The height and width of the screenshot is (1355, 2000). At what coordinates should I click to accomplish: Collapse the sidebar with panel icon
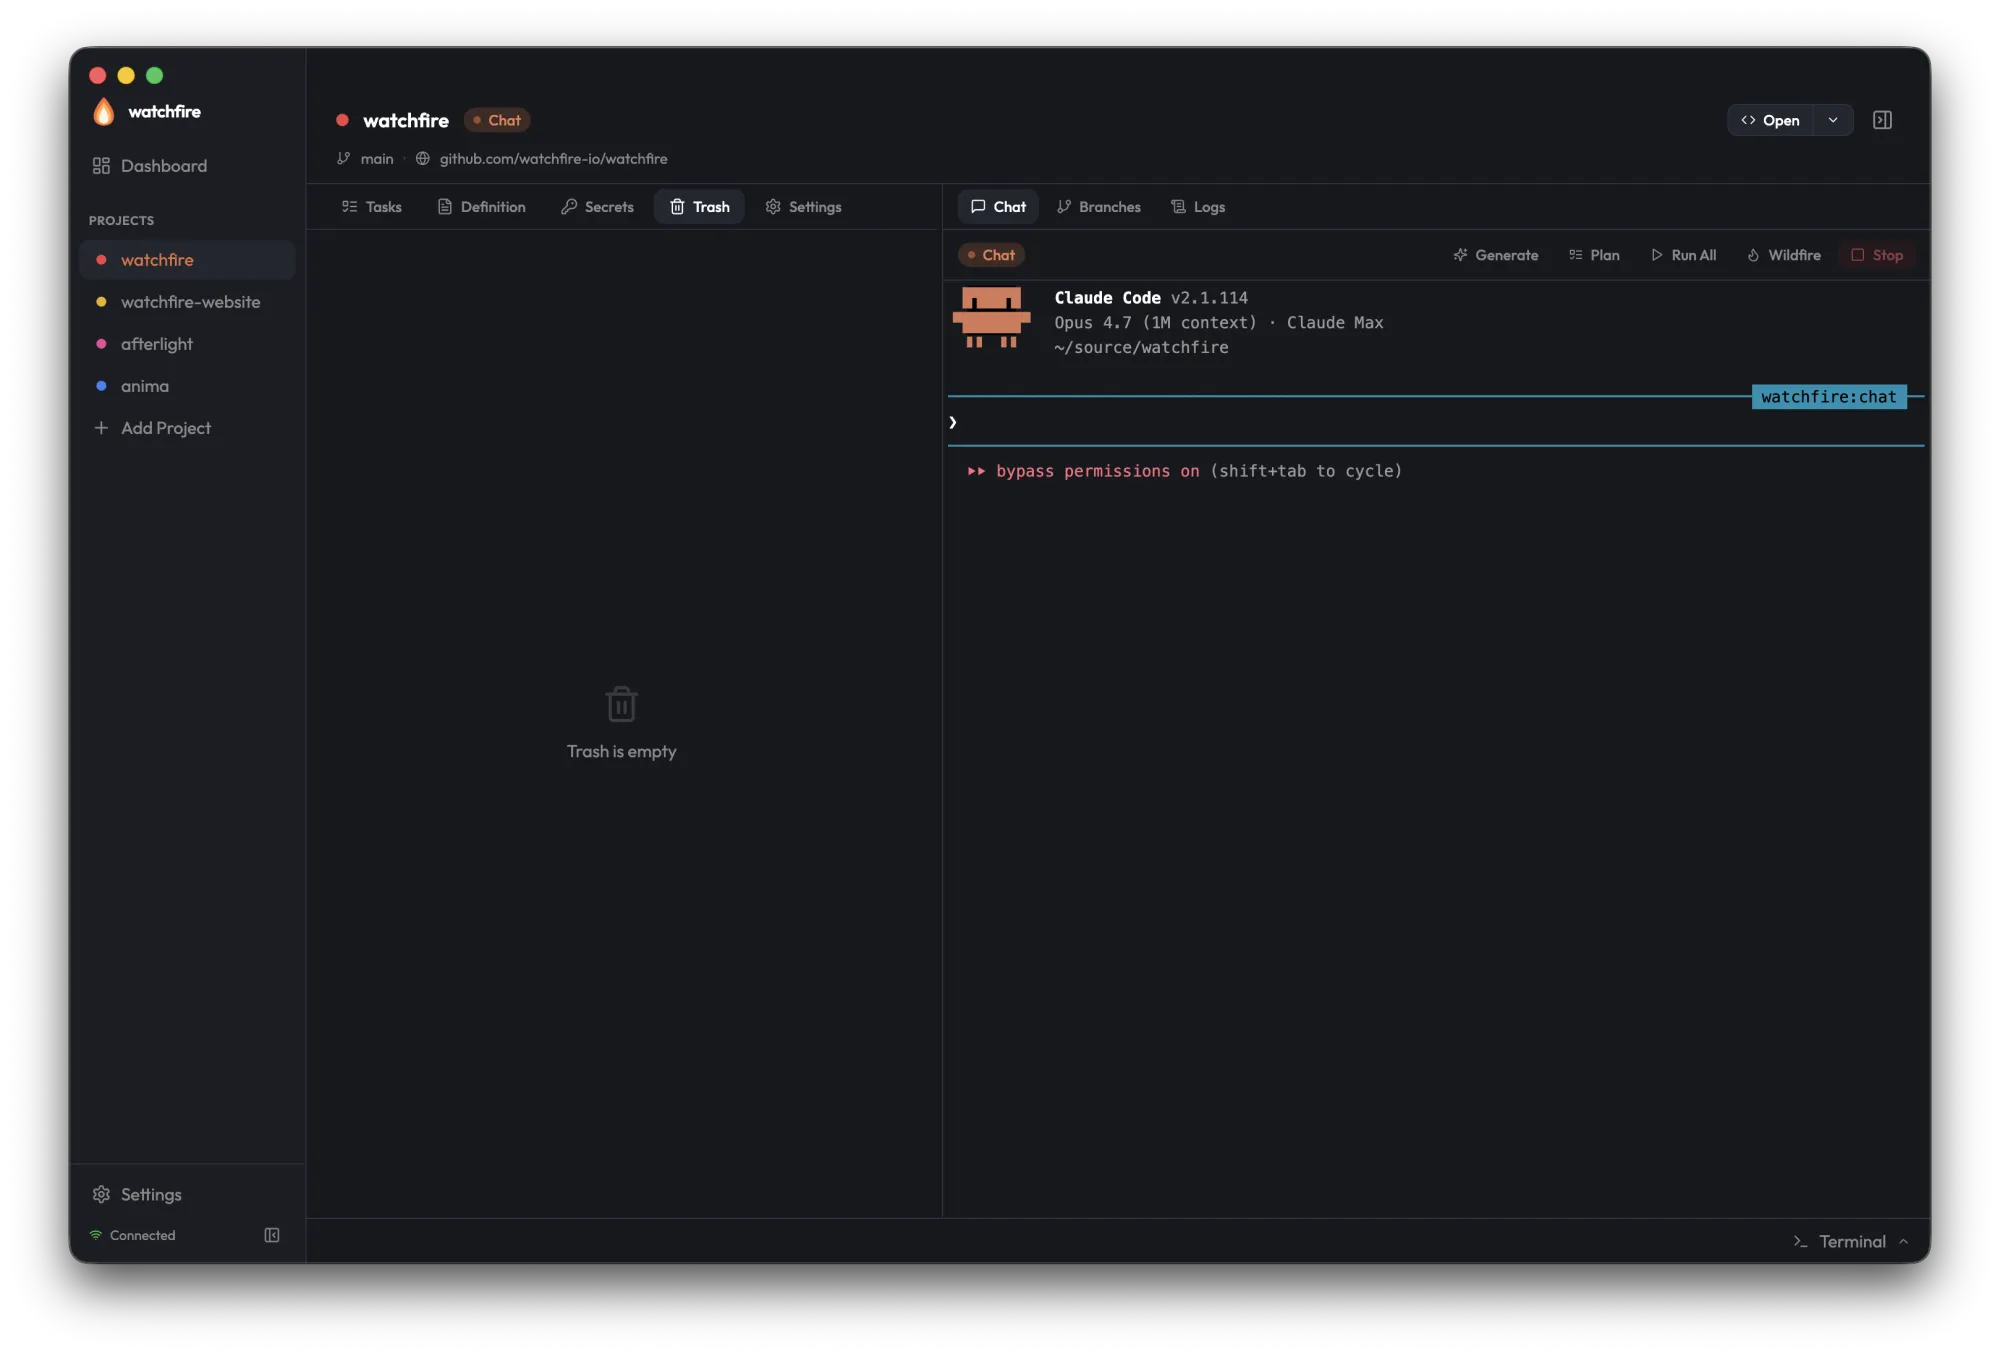pos(272,1235)
